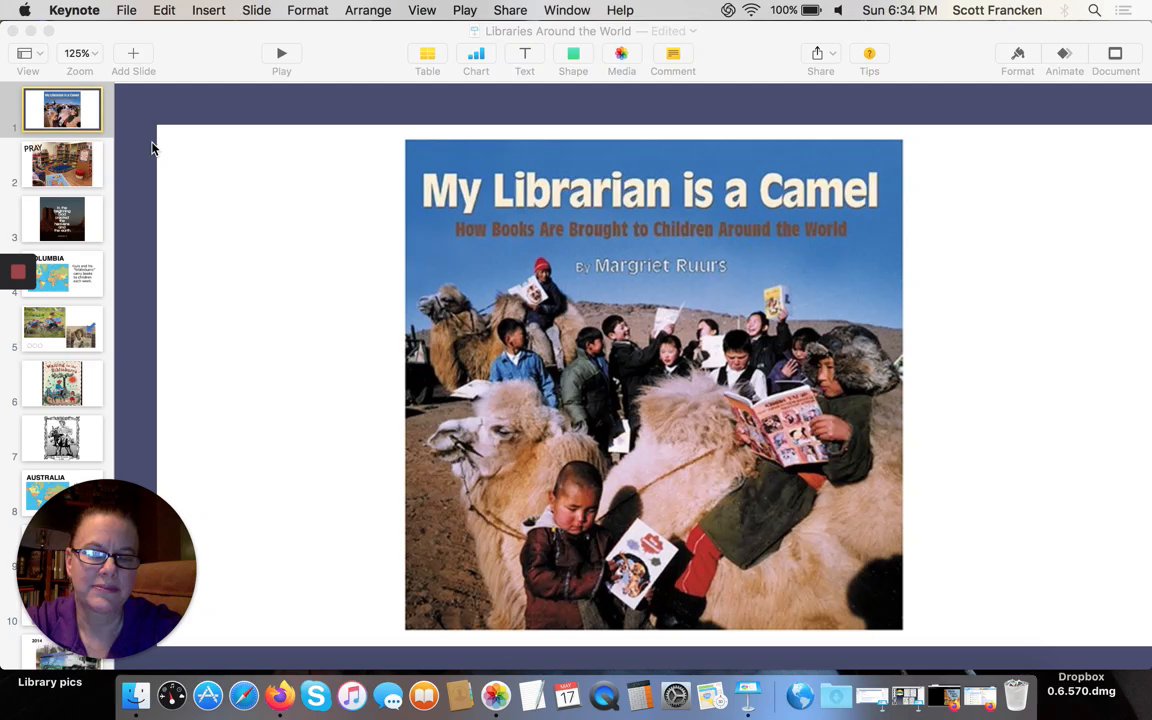Open iTunes from the Dock
This screenshot has width=1152, height=720.
click(x=352, y=695)
